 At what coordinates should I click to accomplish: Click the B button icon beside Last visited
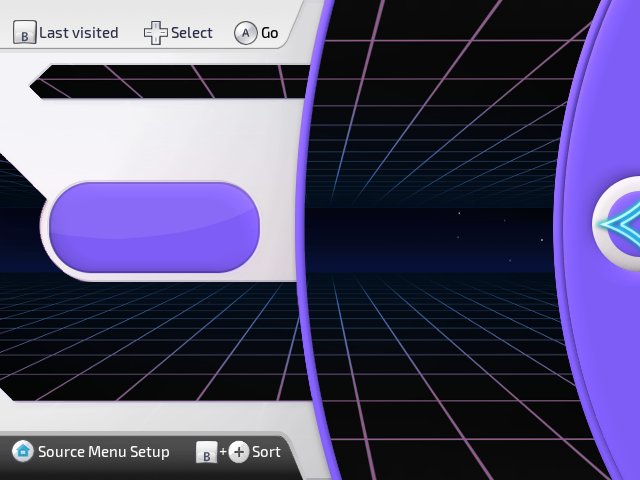click(24, 32)
